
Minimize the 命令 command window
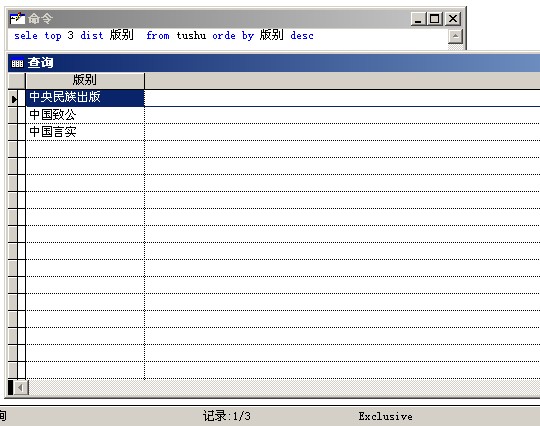click(418, 19)
